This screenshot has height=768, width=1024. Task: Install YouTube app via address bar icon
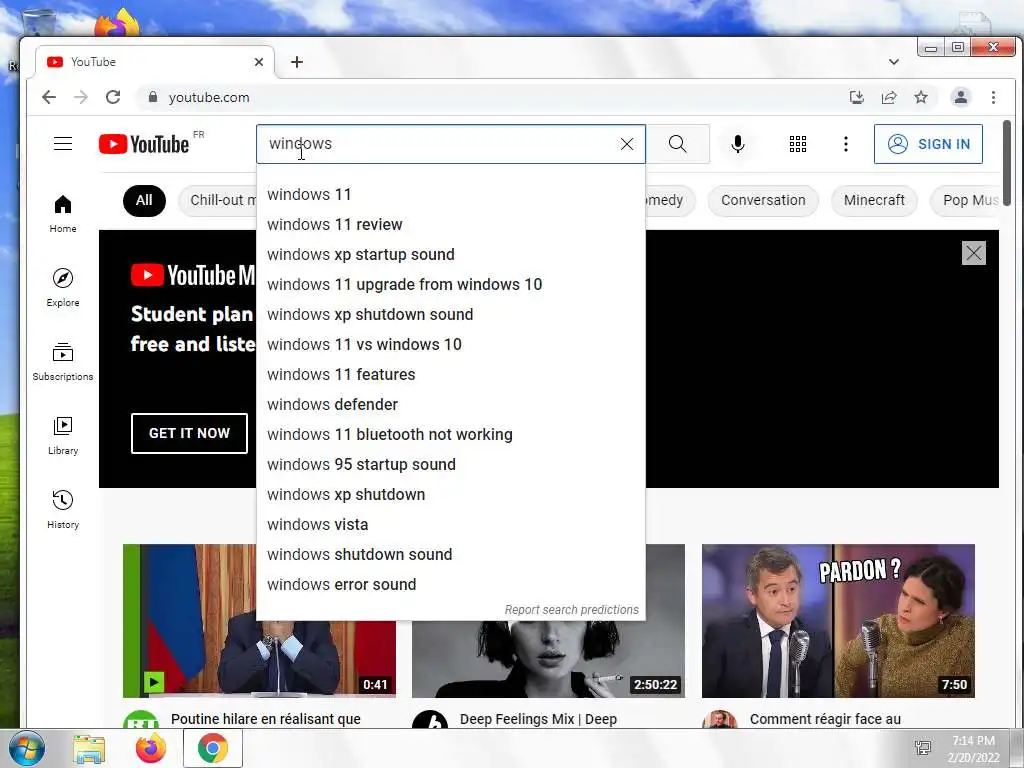(856, 97)
